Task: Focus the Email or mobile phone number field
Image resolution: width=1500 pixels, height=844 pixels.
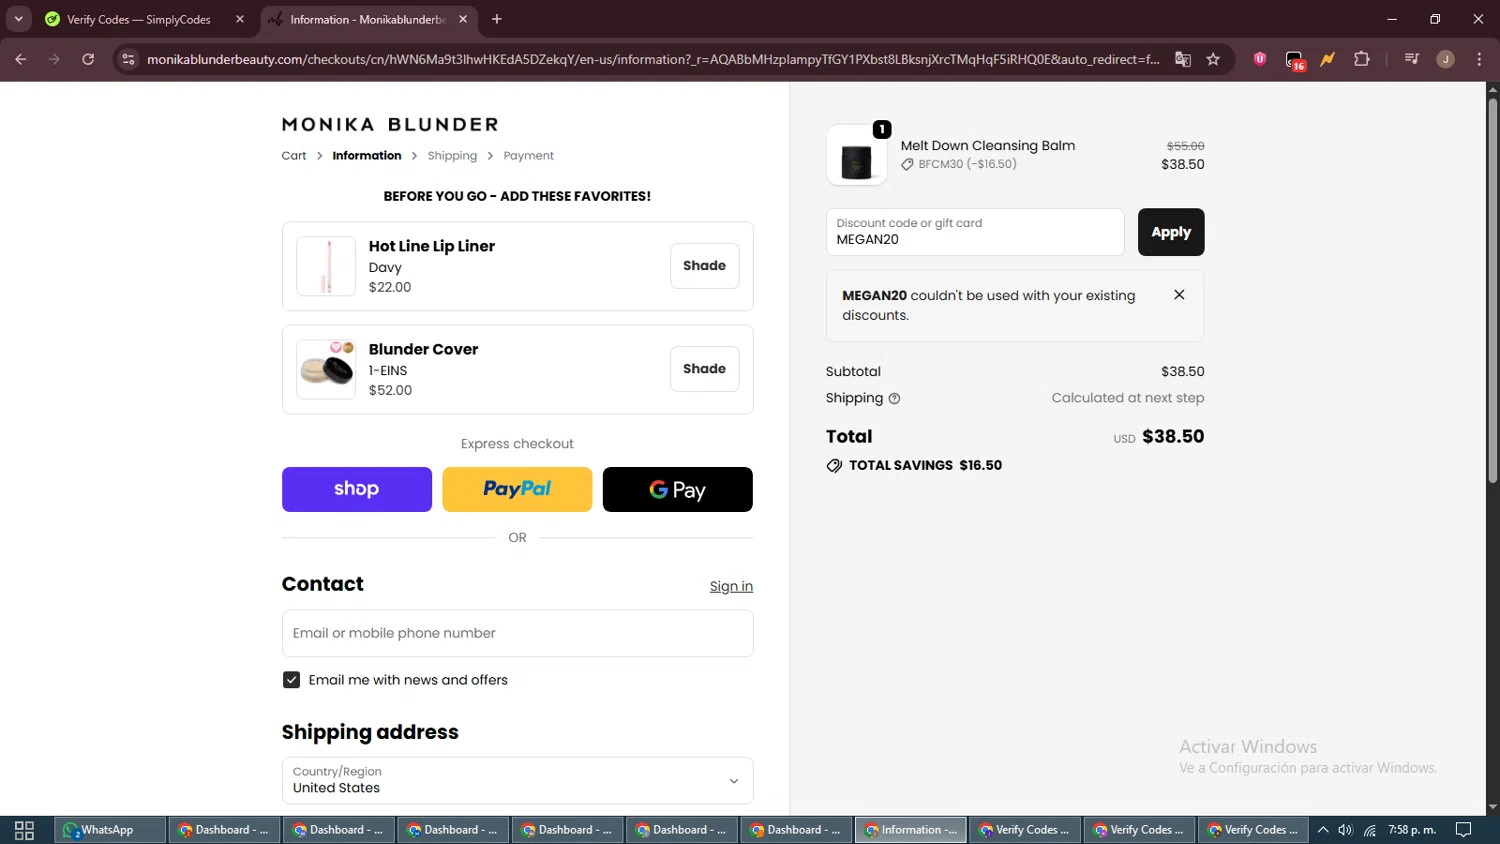Action: coord(517,633)
